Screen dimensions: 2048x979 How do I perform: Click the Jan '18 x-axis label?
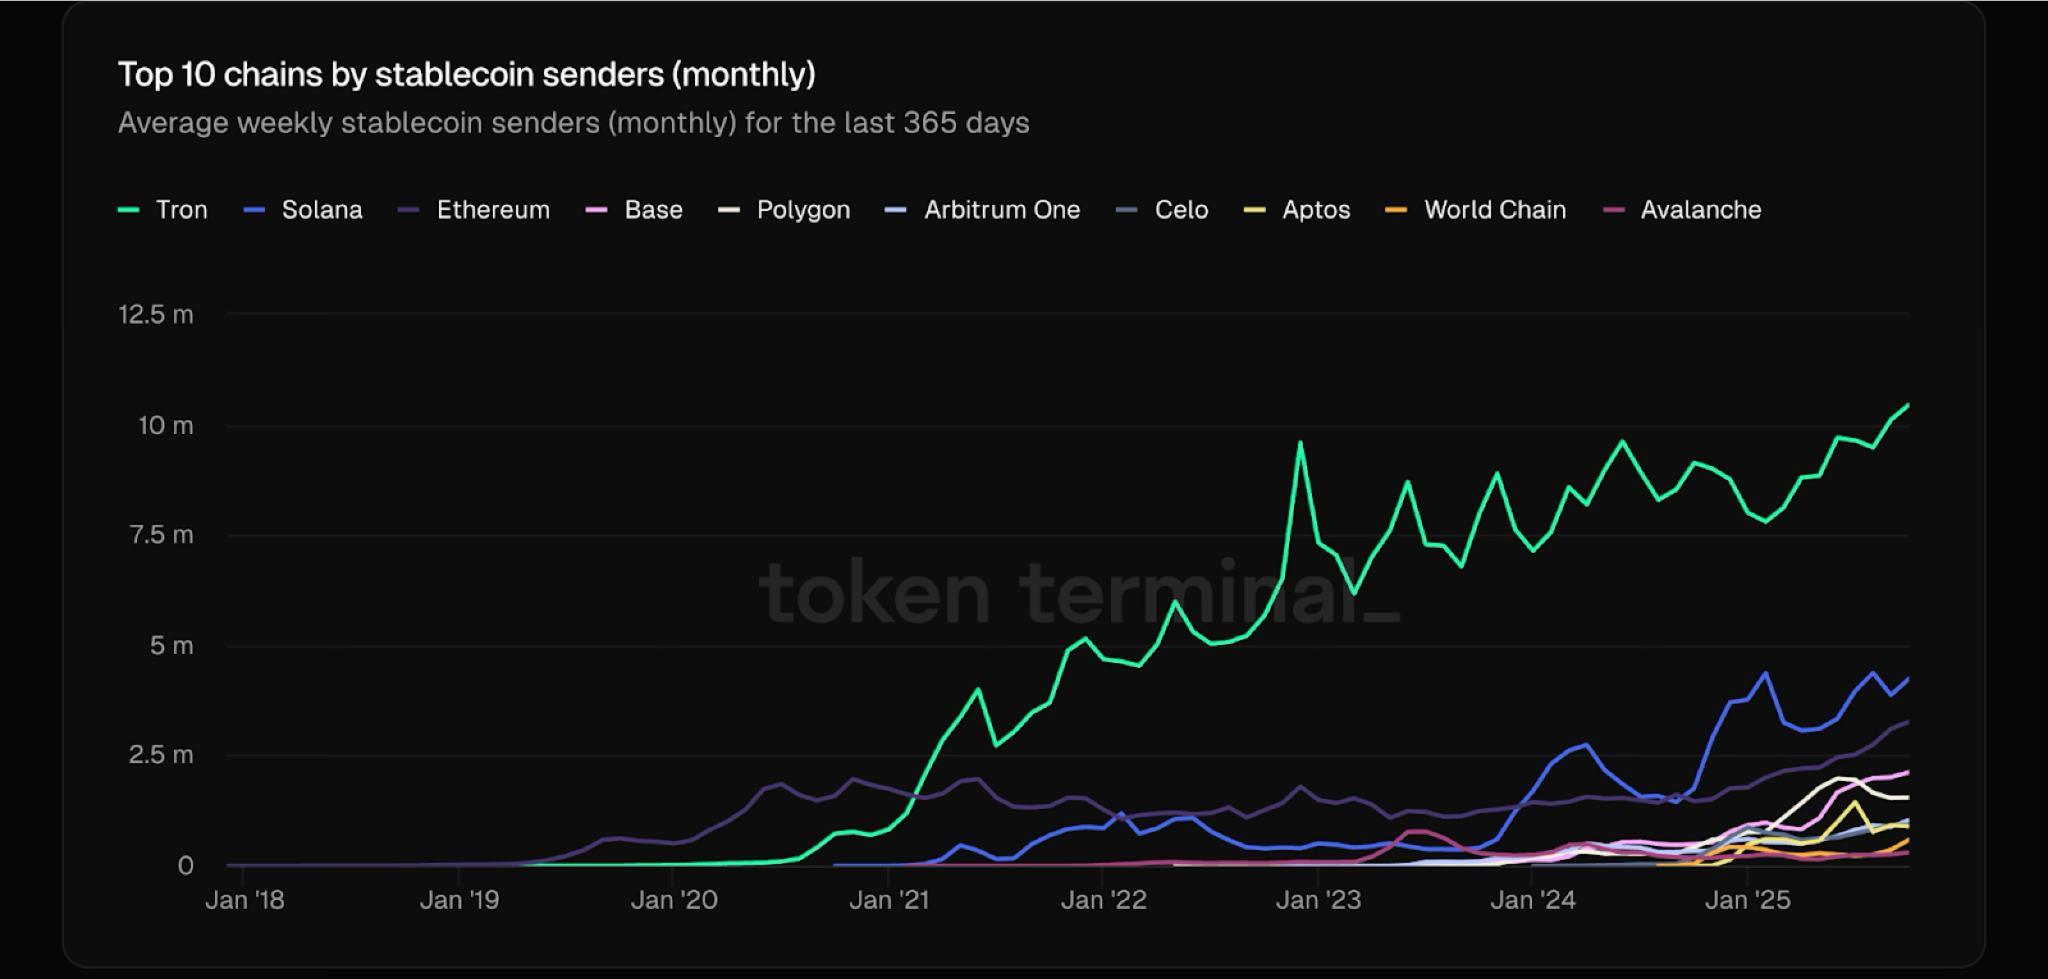245,900
